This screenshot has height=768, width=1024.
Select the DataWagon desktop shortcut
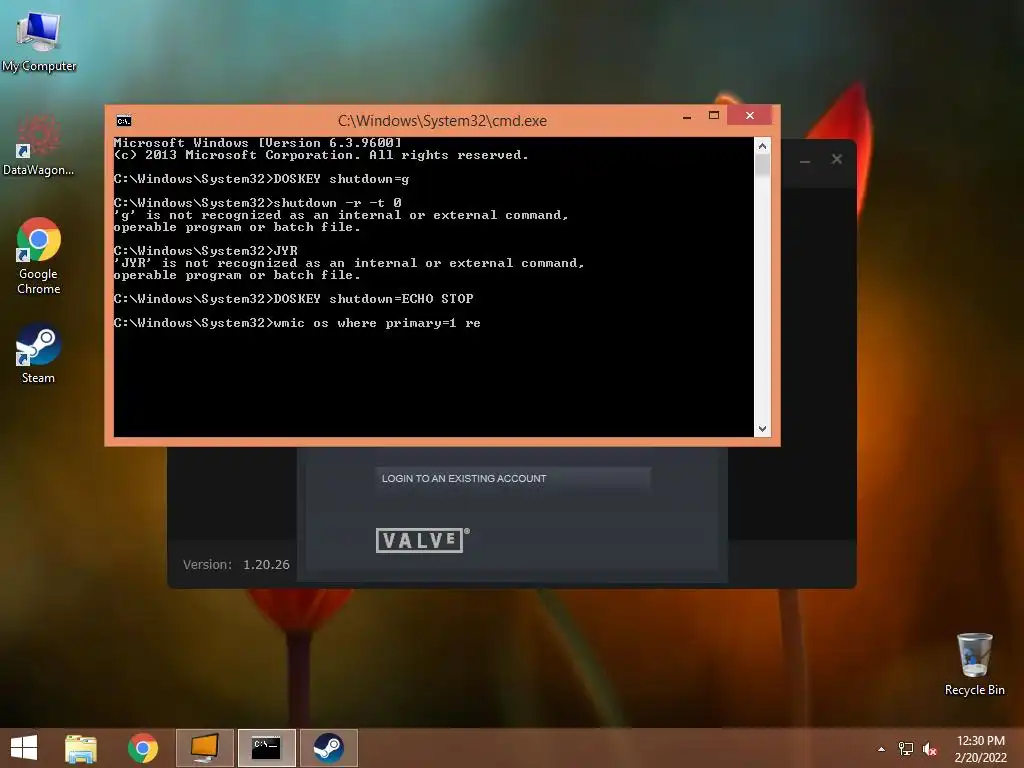(39, 145)
